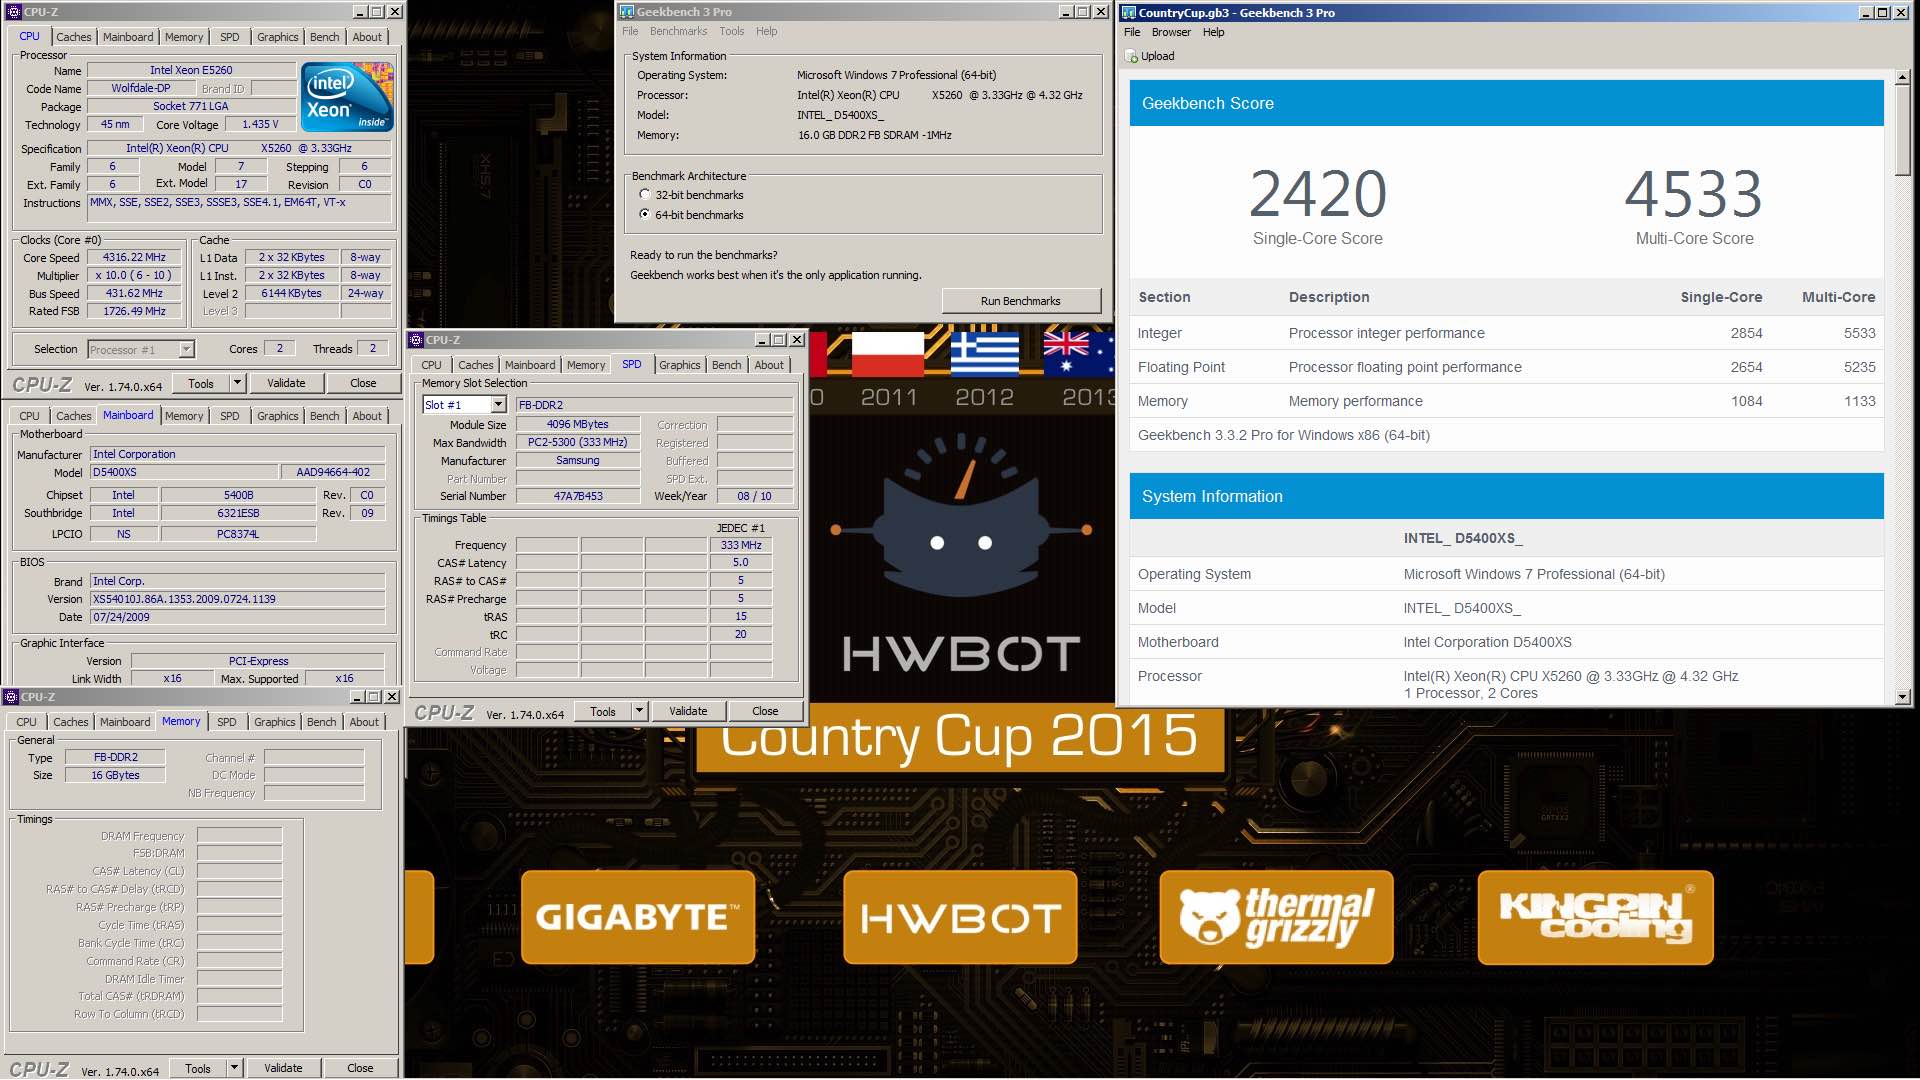This screenshot has height=1080, width=1920.
Task: Open File menu in Geekbench 3 Pro
Action: click(x=630, y=31)
